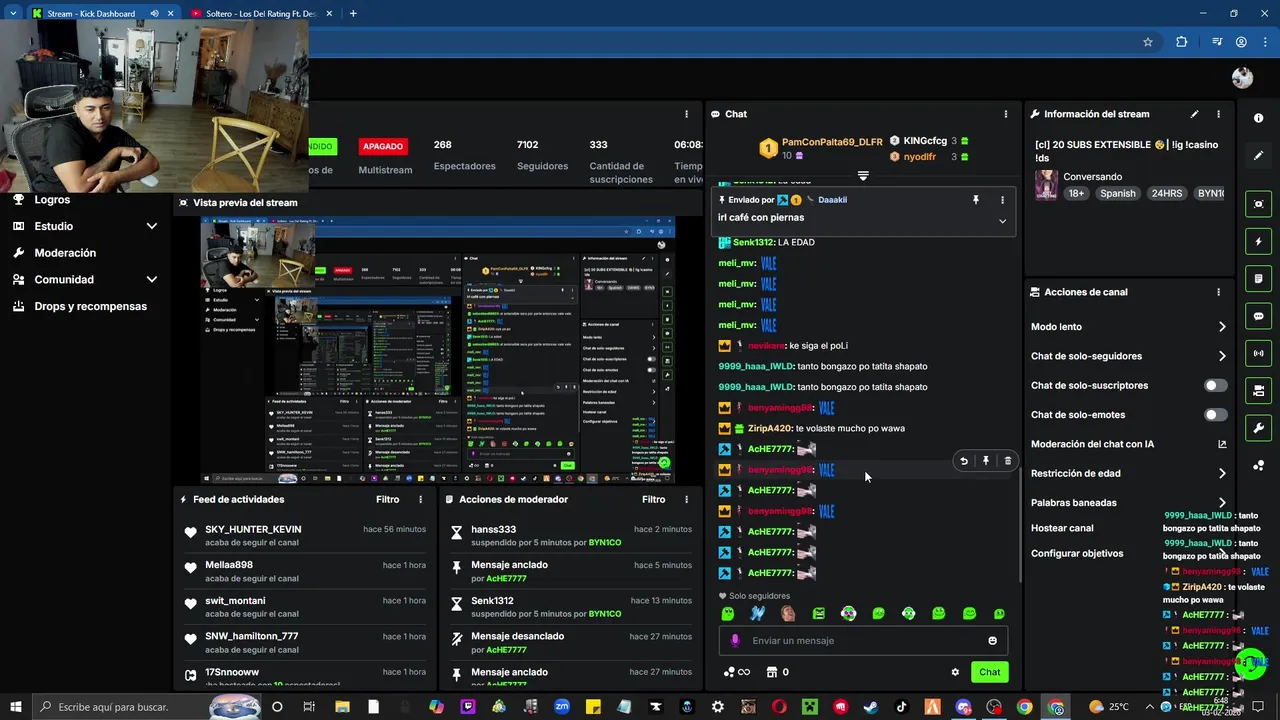1280x720 pixels.
Task: Click the first green ghost emote
Action: [x=727, y=613]
